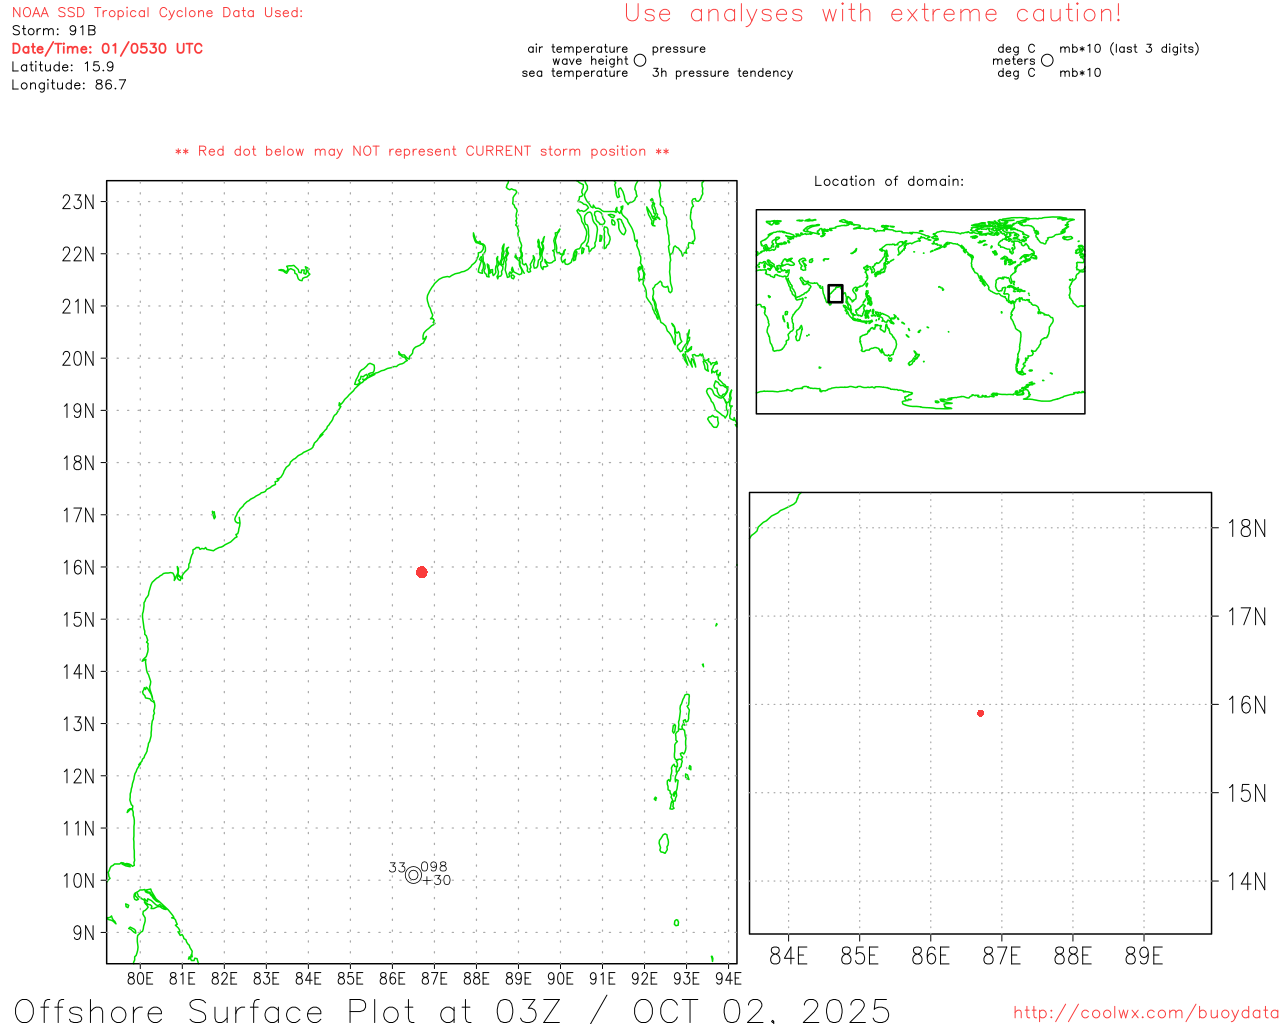Click the units legend circle beside meters
The height and width of the screenshot is (1024, 1280).
(1047, 60)
